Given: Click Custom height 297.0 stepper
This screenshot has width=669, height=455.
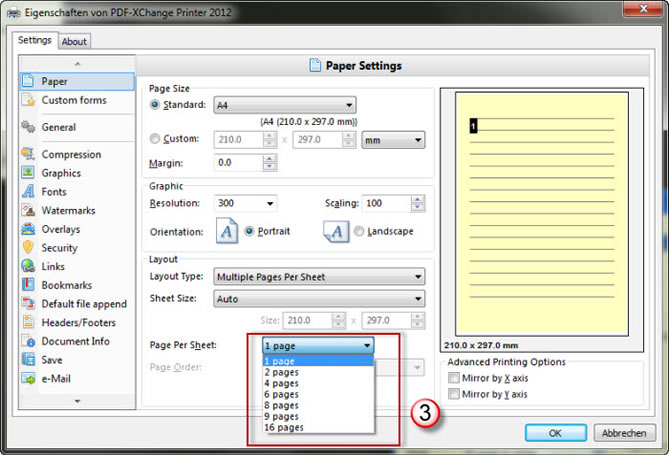Looking at the screenshot, I should click(349, 140).
